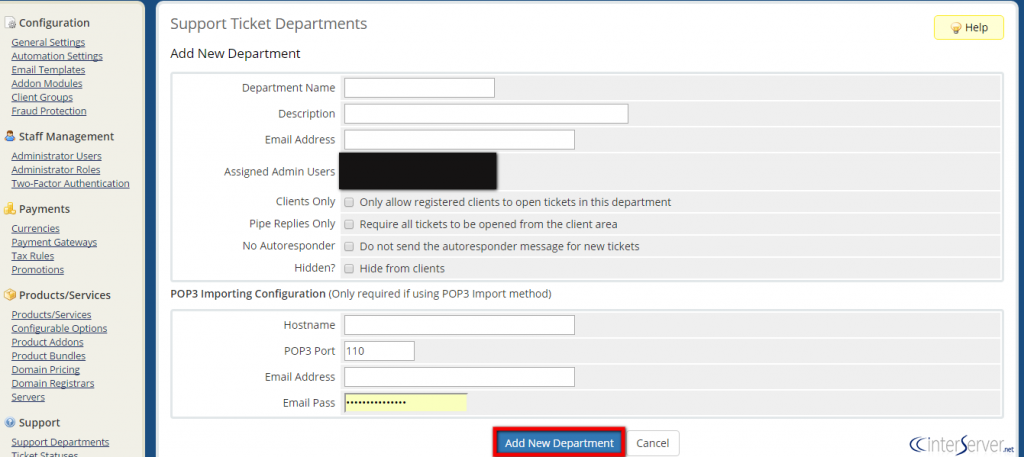Go to Domain Pricing
Viewport: 1024px width, 457px height.
click(46, 370)
